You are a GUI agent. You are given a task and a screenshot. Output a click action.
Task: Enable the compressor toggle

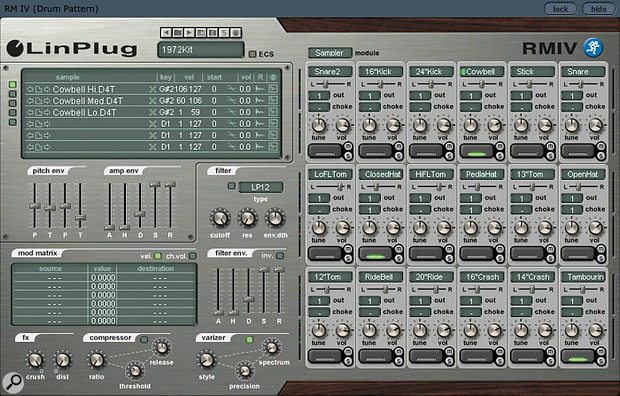144,339
